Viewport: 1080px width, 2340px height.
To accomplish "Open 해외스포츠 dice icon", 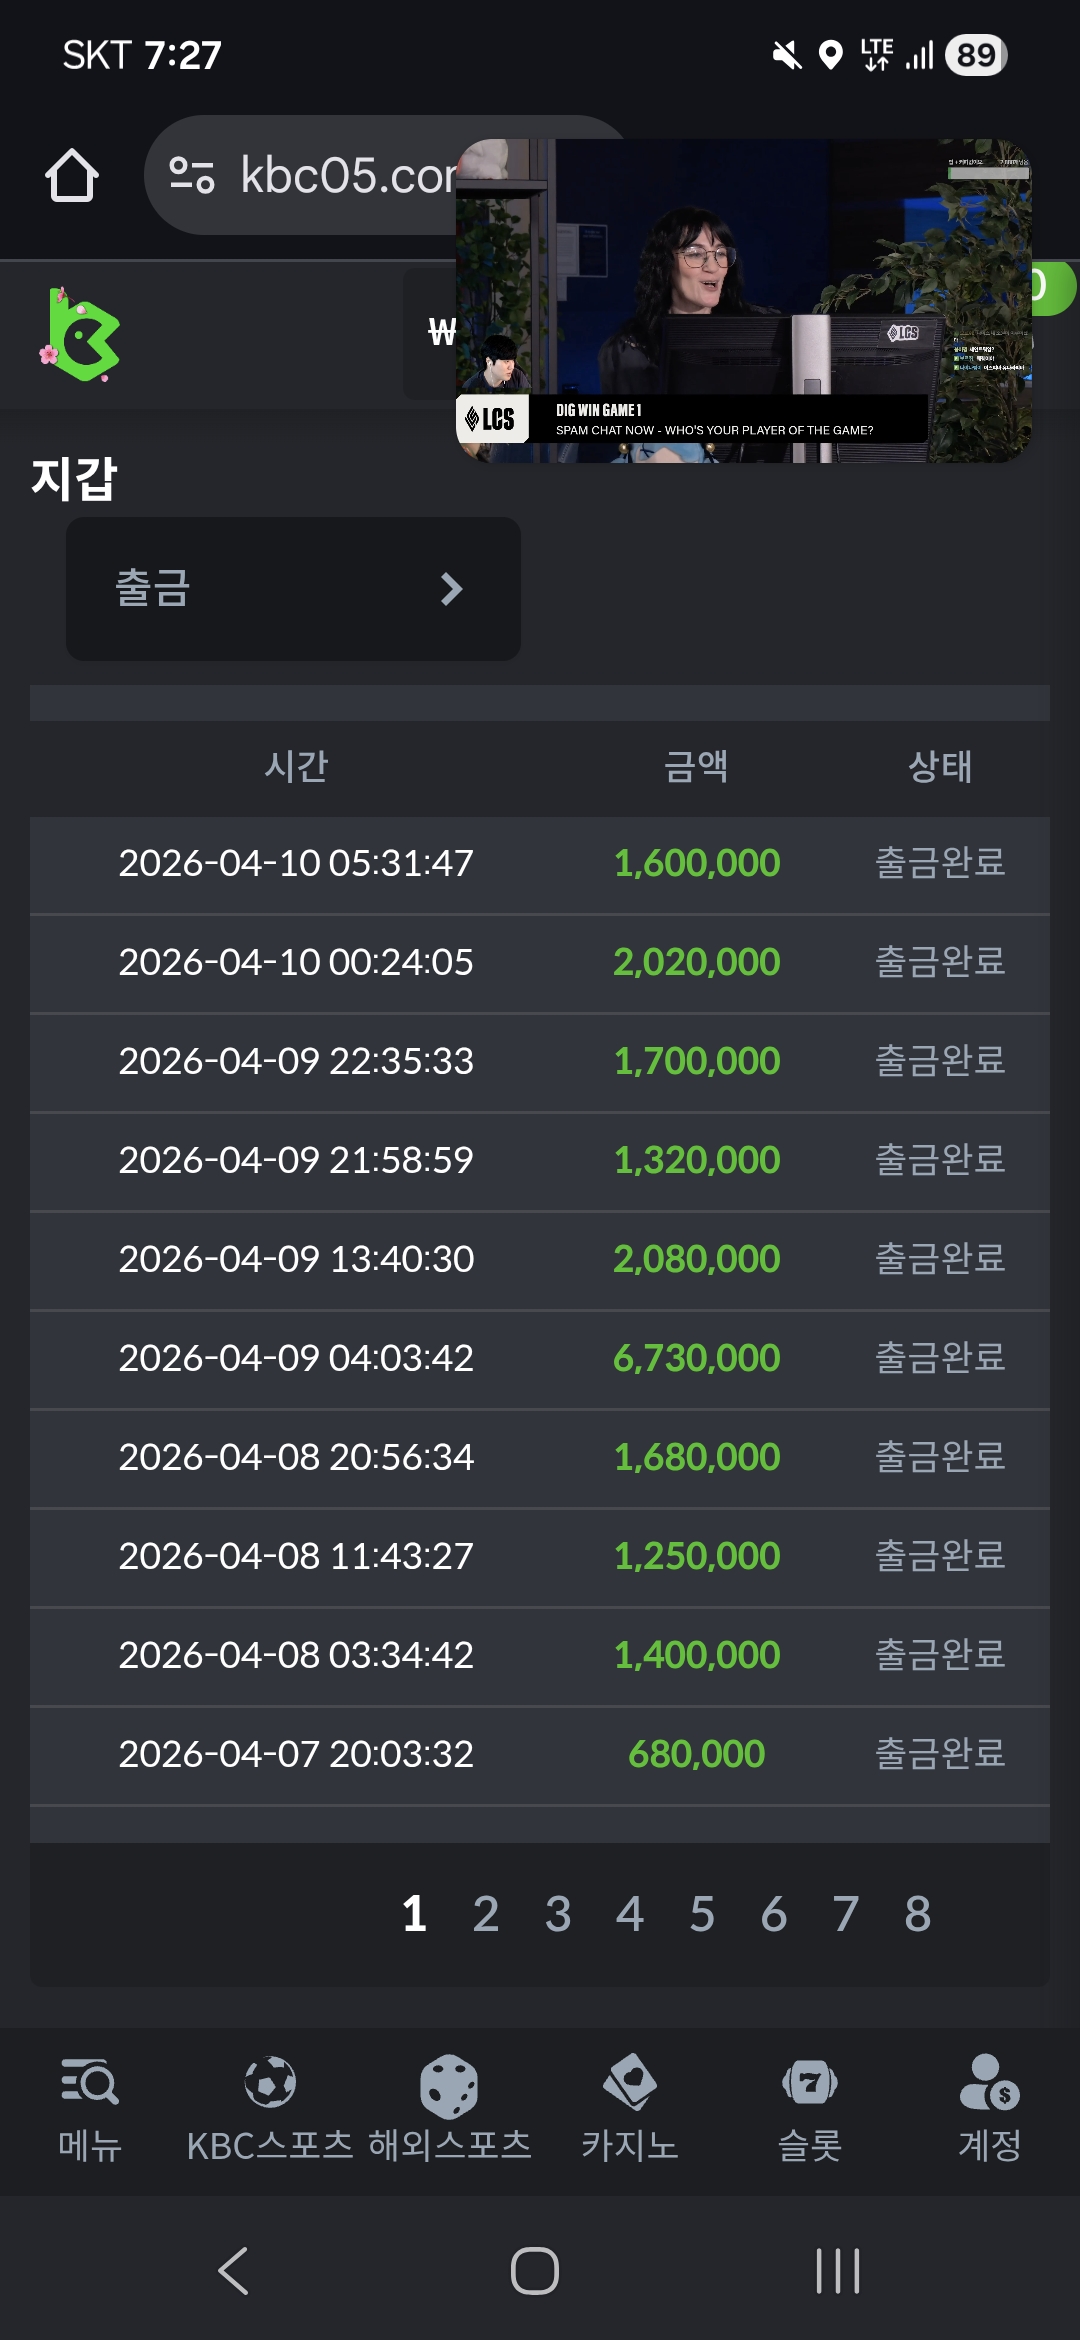I will click(449, 2086).
